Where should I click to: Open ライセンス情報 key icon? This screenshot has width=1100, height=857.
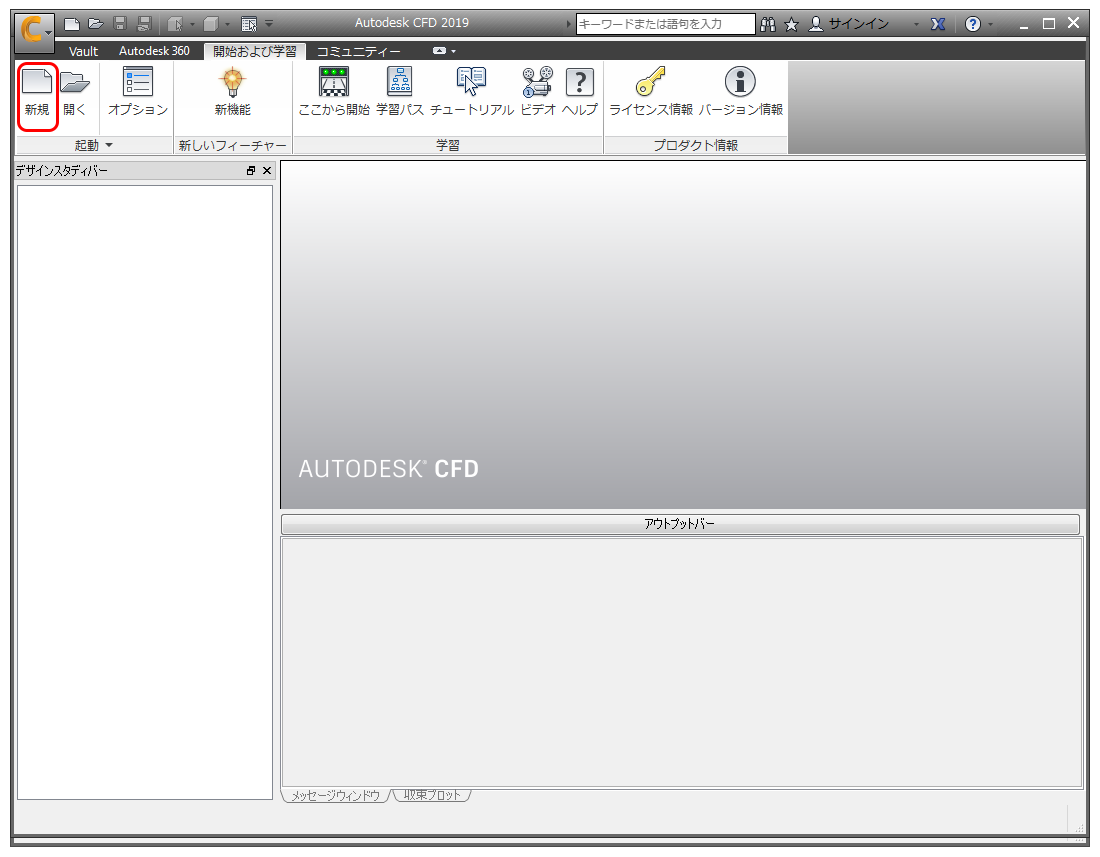[650, 91]
